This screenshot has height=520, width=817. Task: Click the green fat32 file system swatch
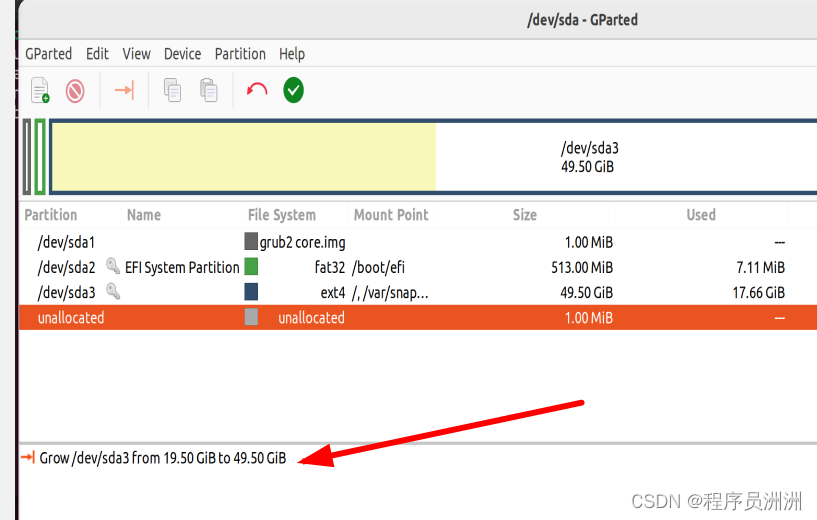coord(251,266)
